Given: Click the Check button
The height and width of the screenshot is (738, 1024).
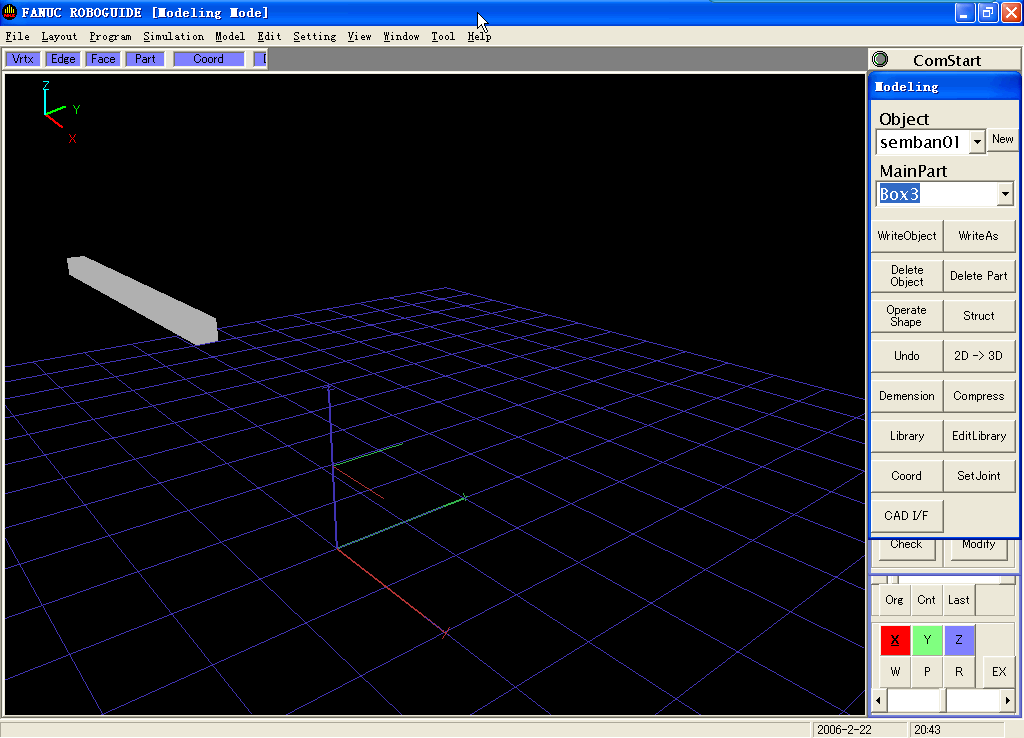Looking at the screenshot, I should pos(906,549).
